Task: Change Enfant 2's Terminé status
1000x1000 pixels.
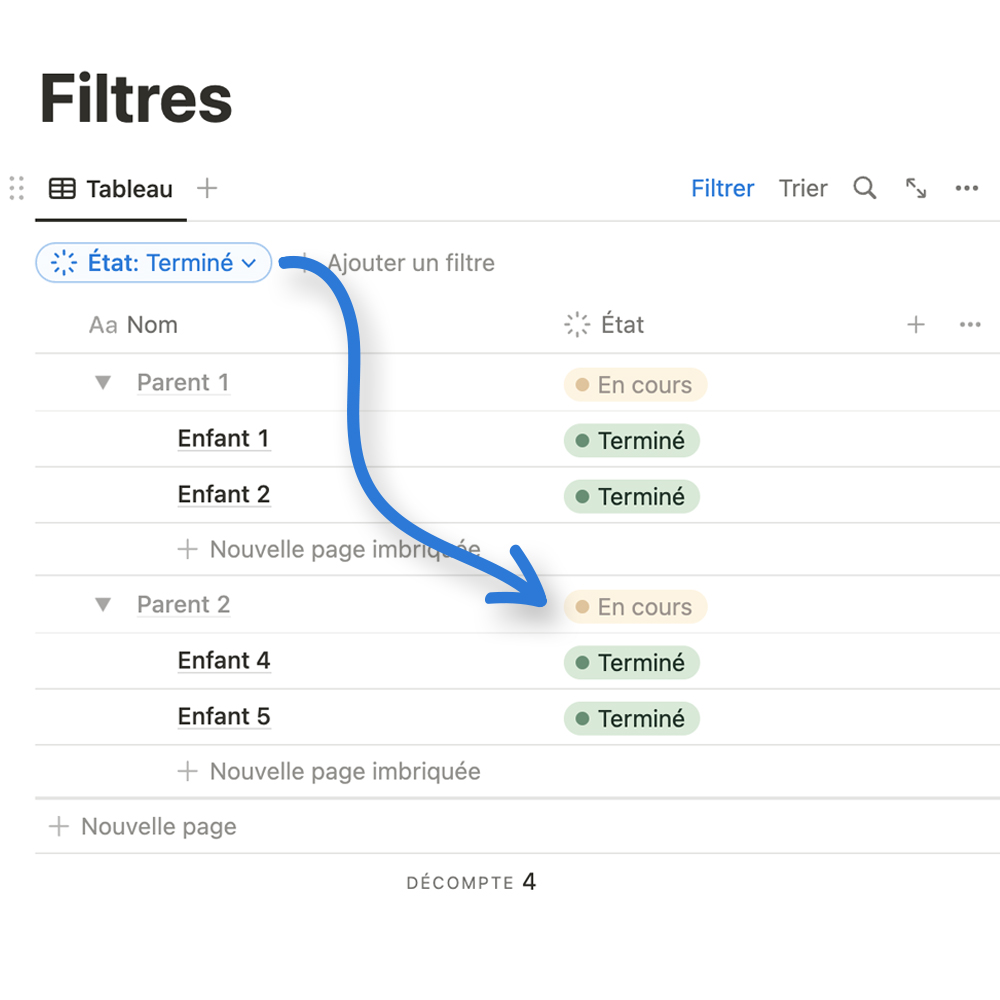Action: pos(631,496)
